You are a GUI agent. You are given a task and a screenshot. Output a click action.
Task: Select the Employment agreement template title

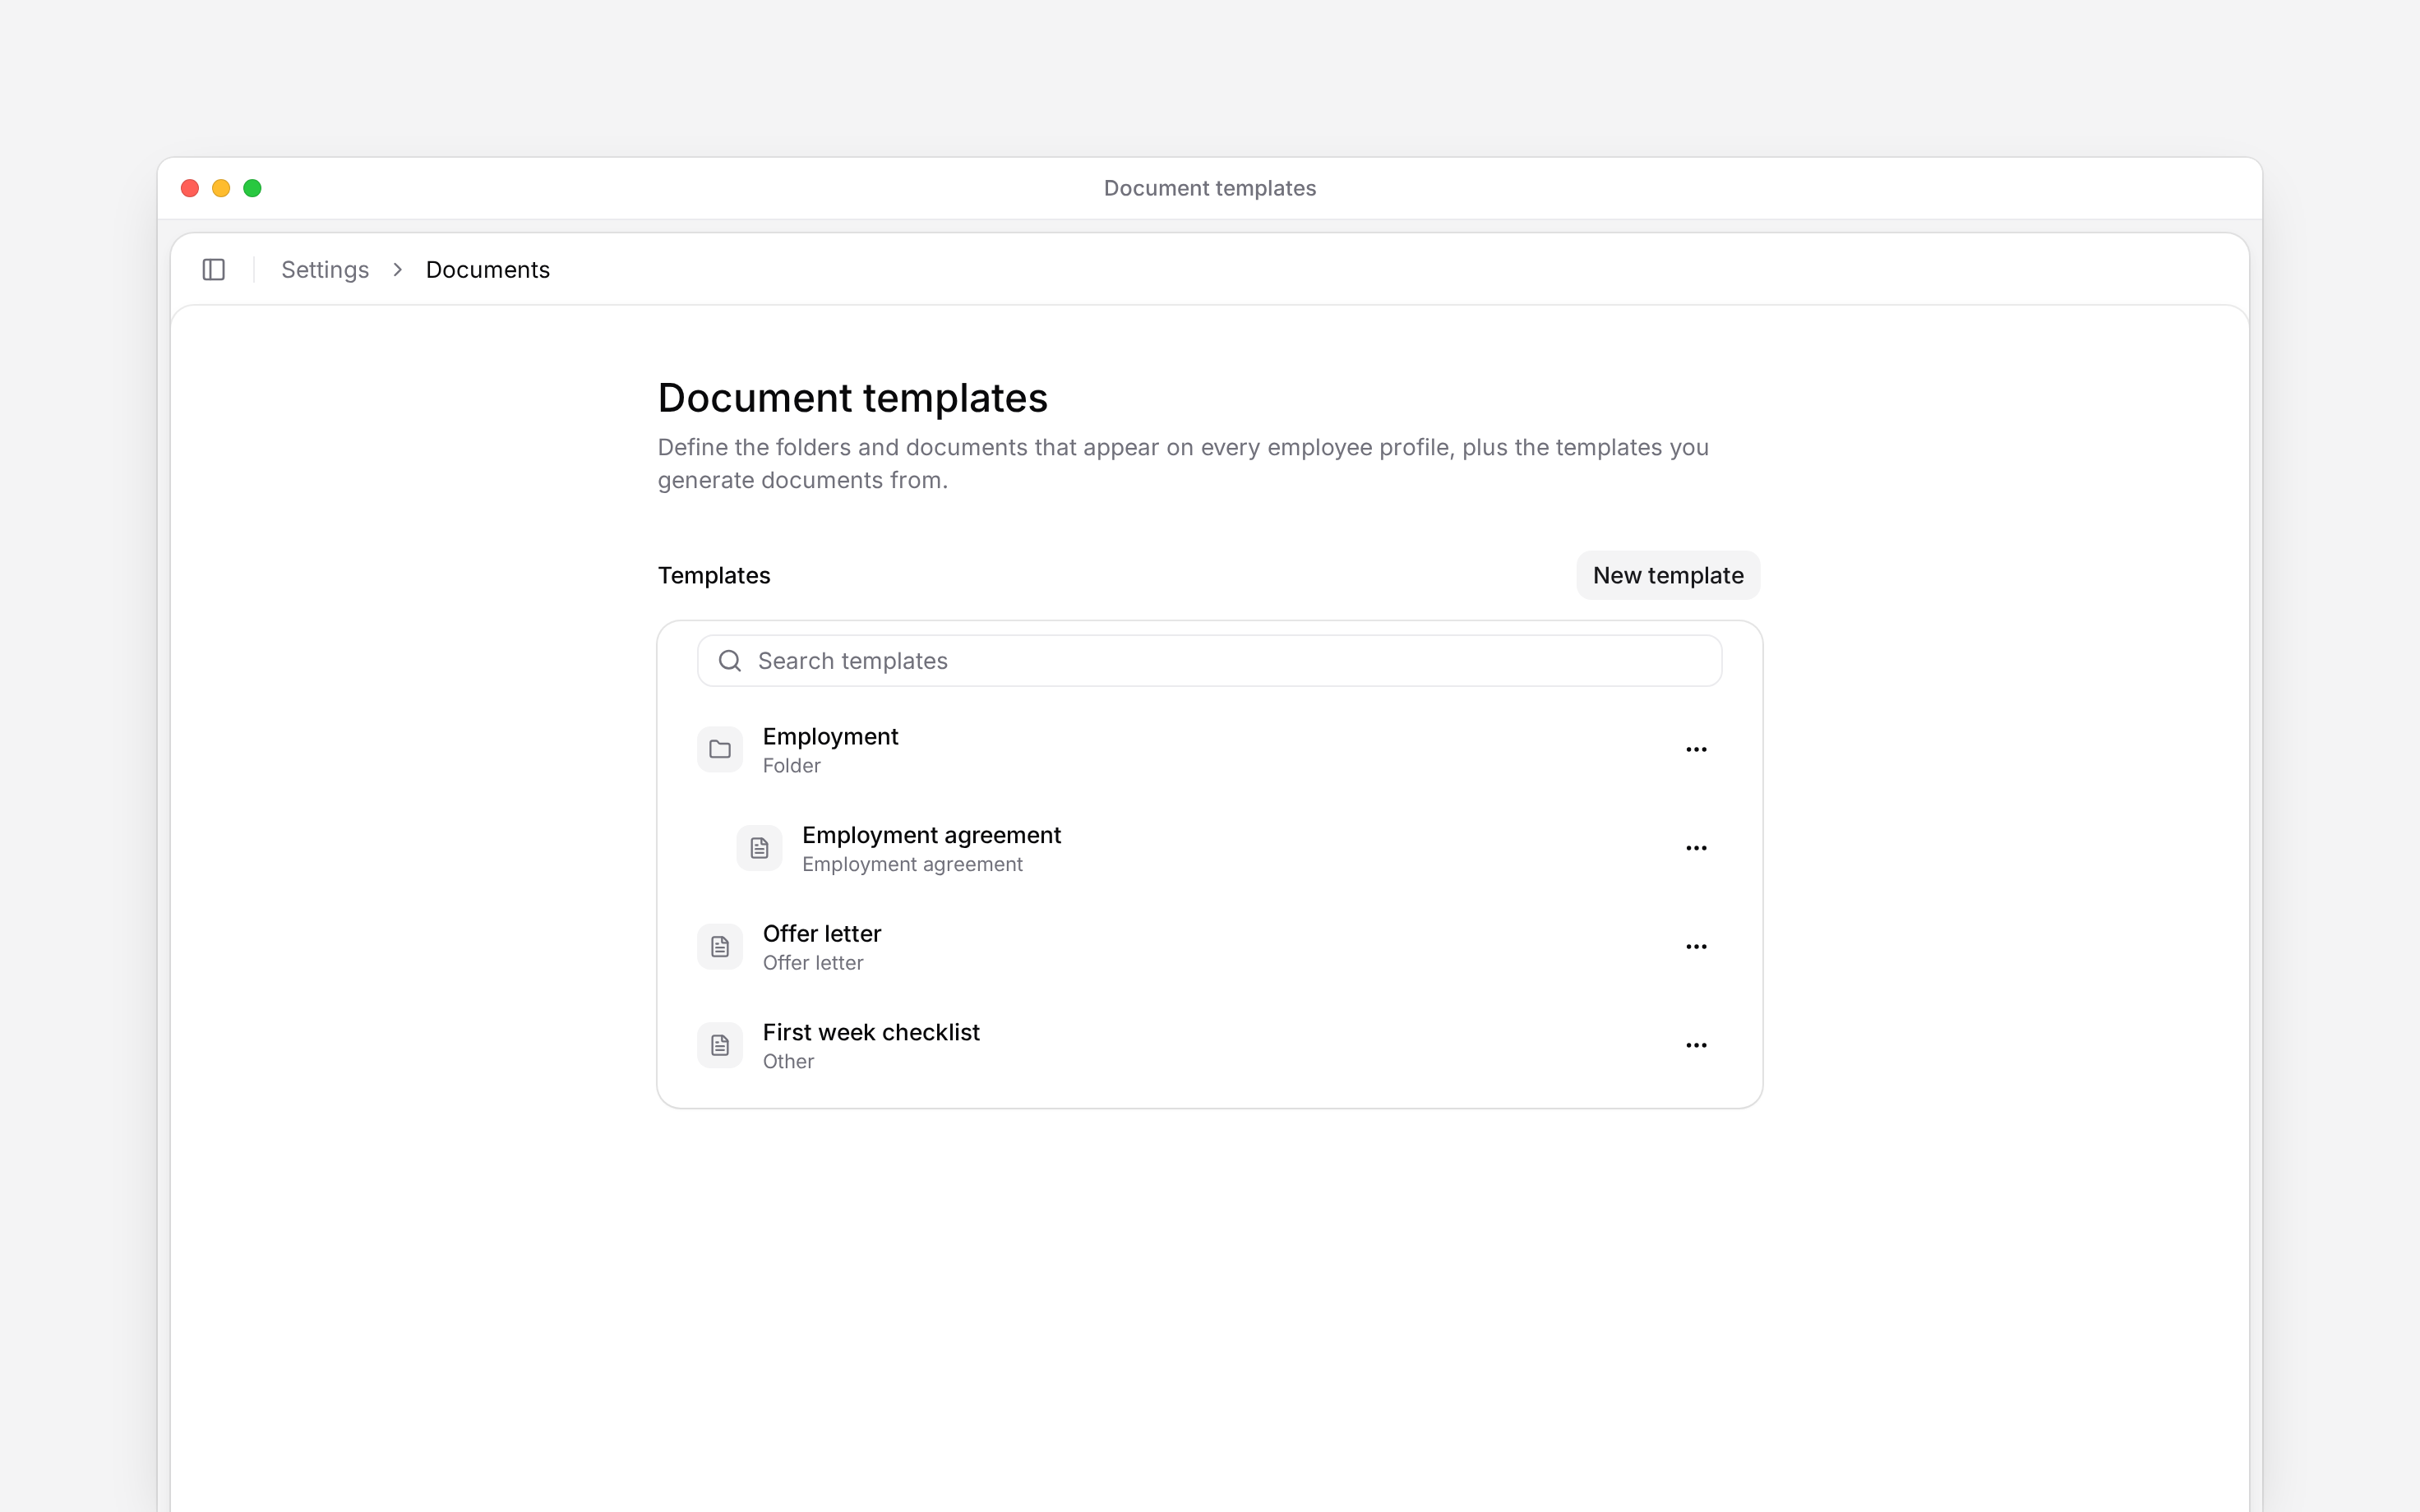(931, 835)
